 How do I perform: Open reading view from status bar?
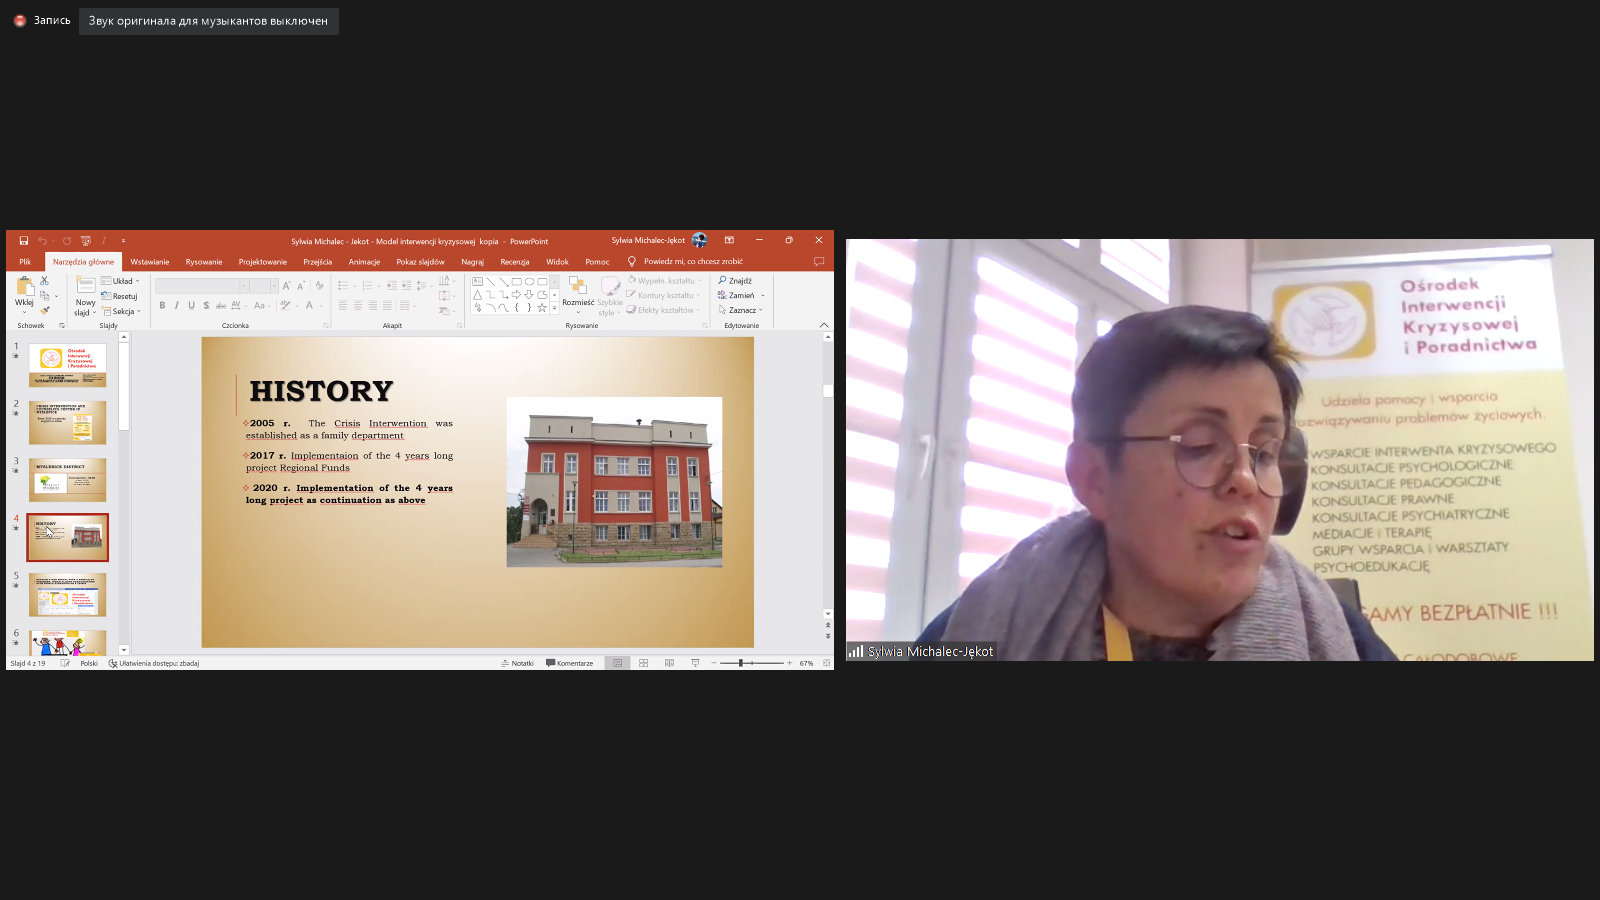click(669, 663)
